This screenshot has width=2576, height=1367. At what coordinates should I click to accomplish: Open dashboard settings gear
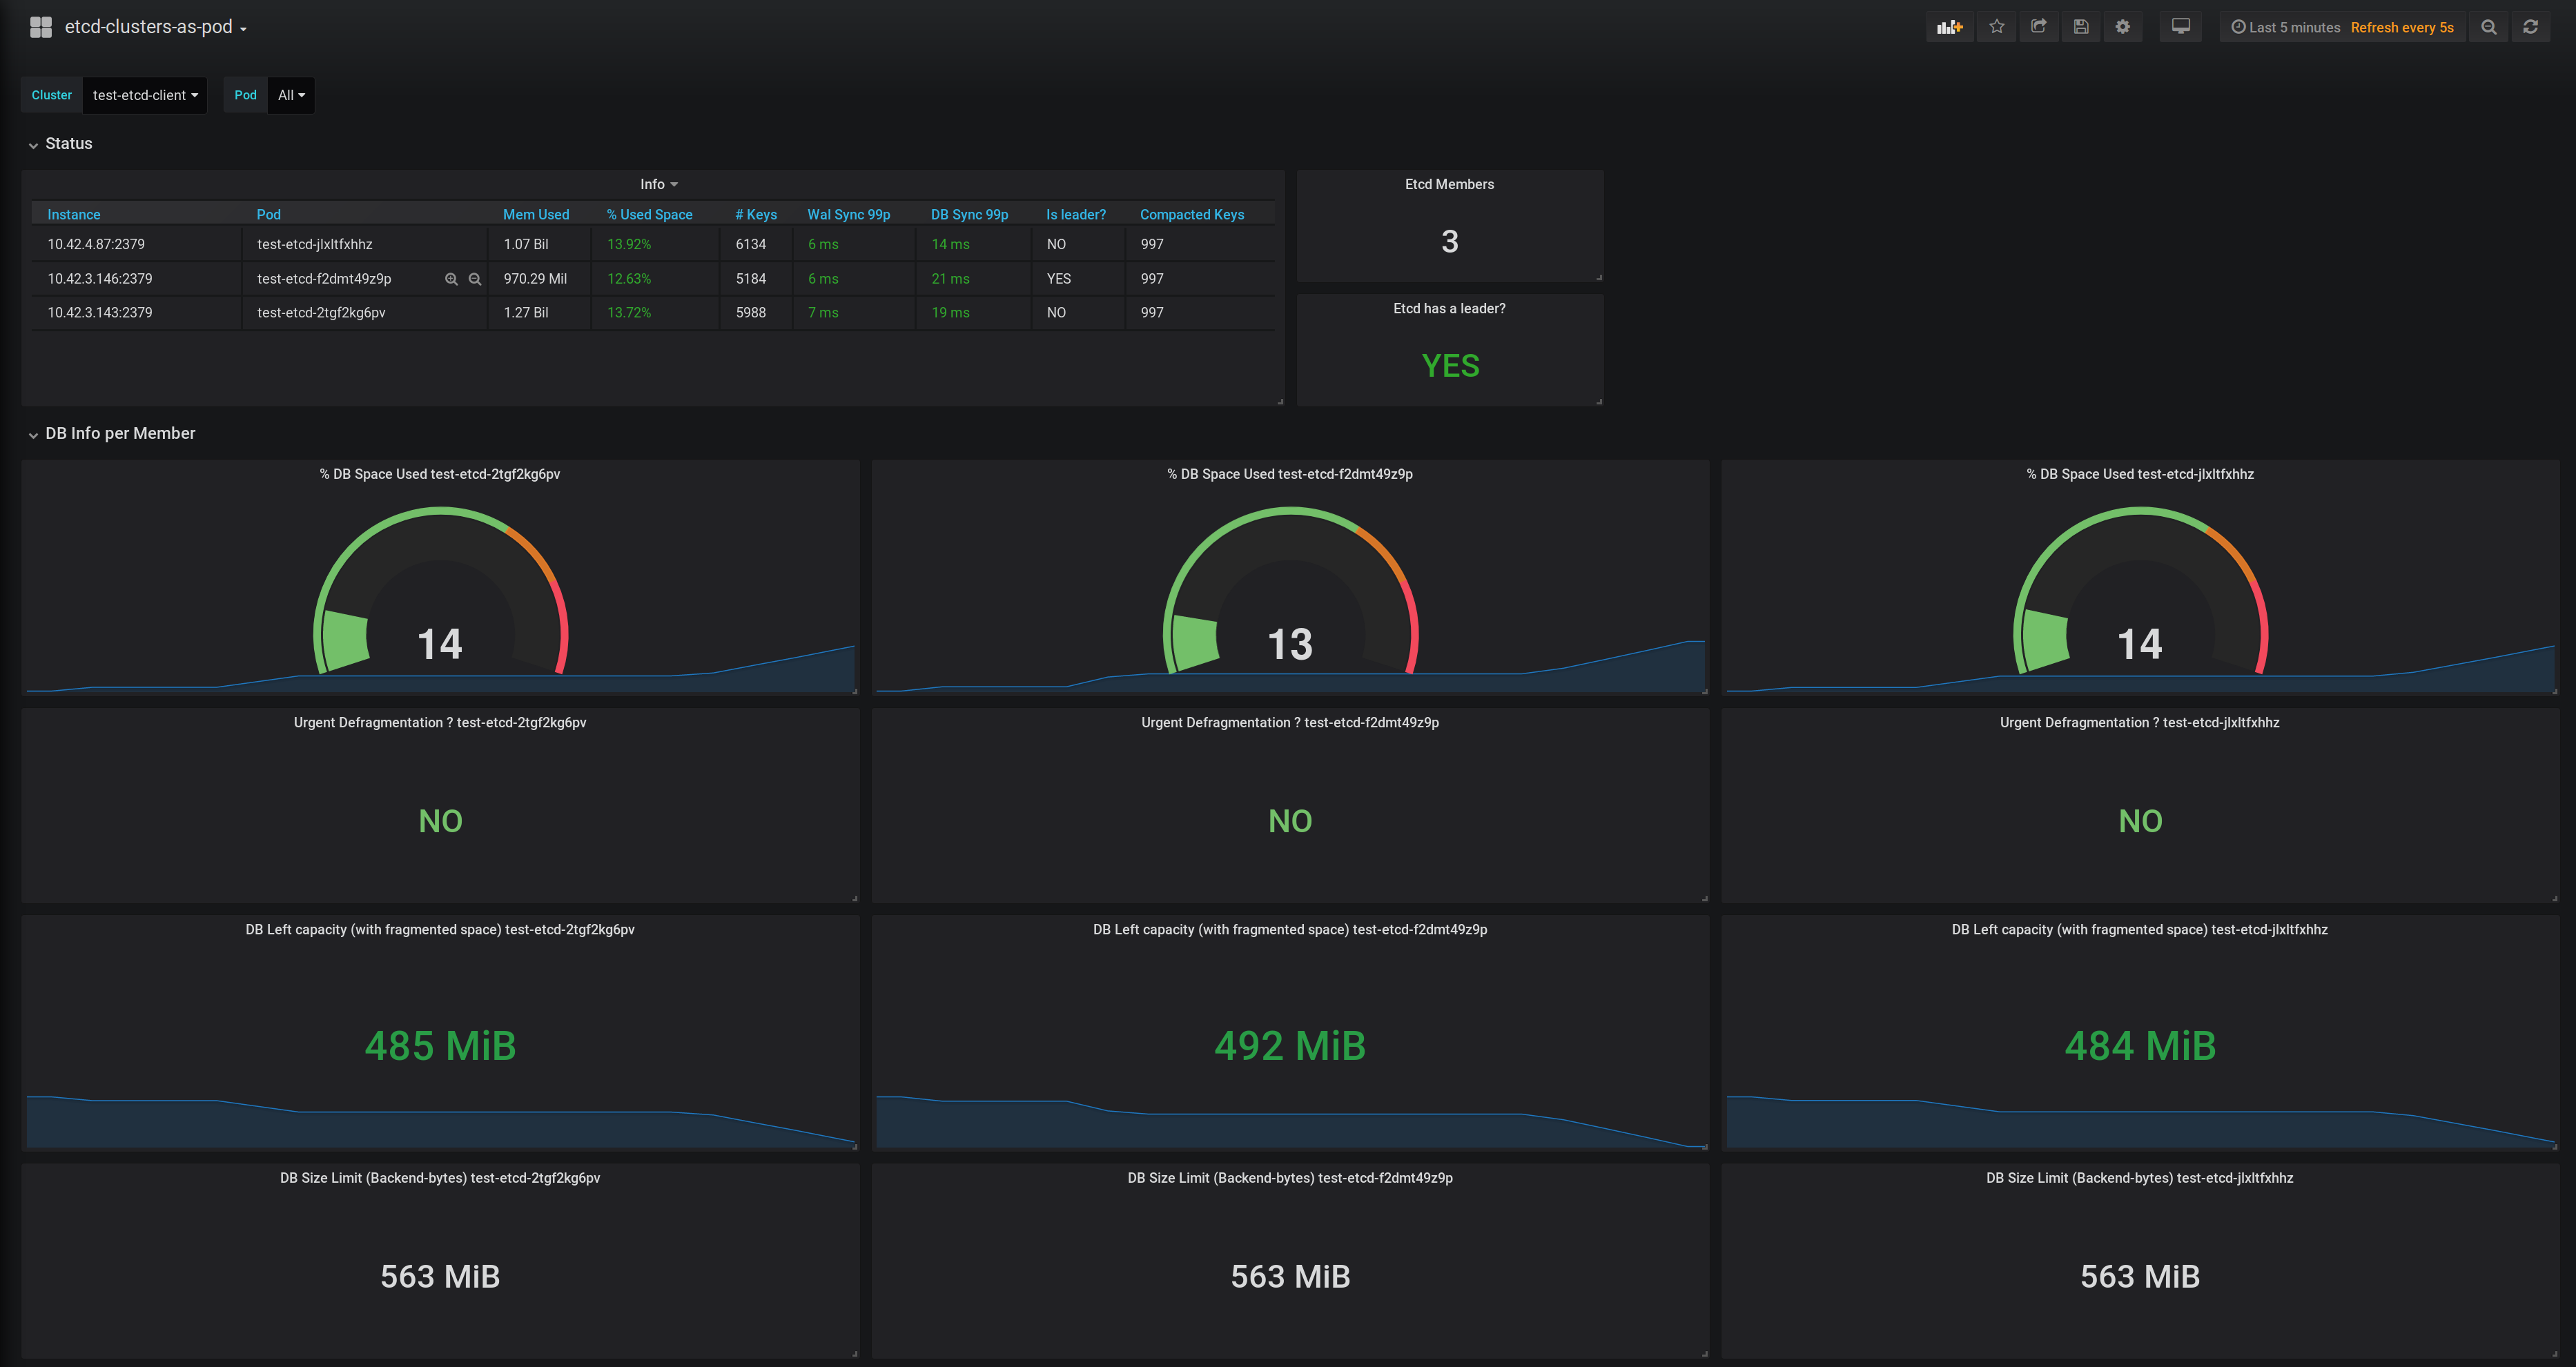pyautogui.click(x=2122, y=27)
